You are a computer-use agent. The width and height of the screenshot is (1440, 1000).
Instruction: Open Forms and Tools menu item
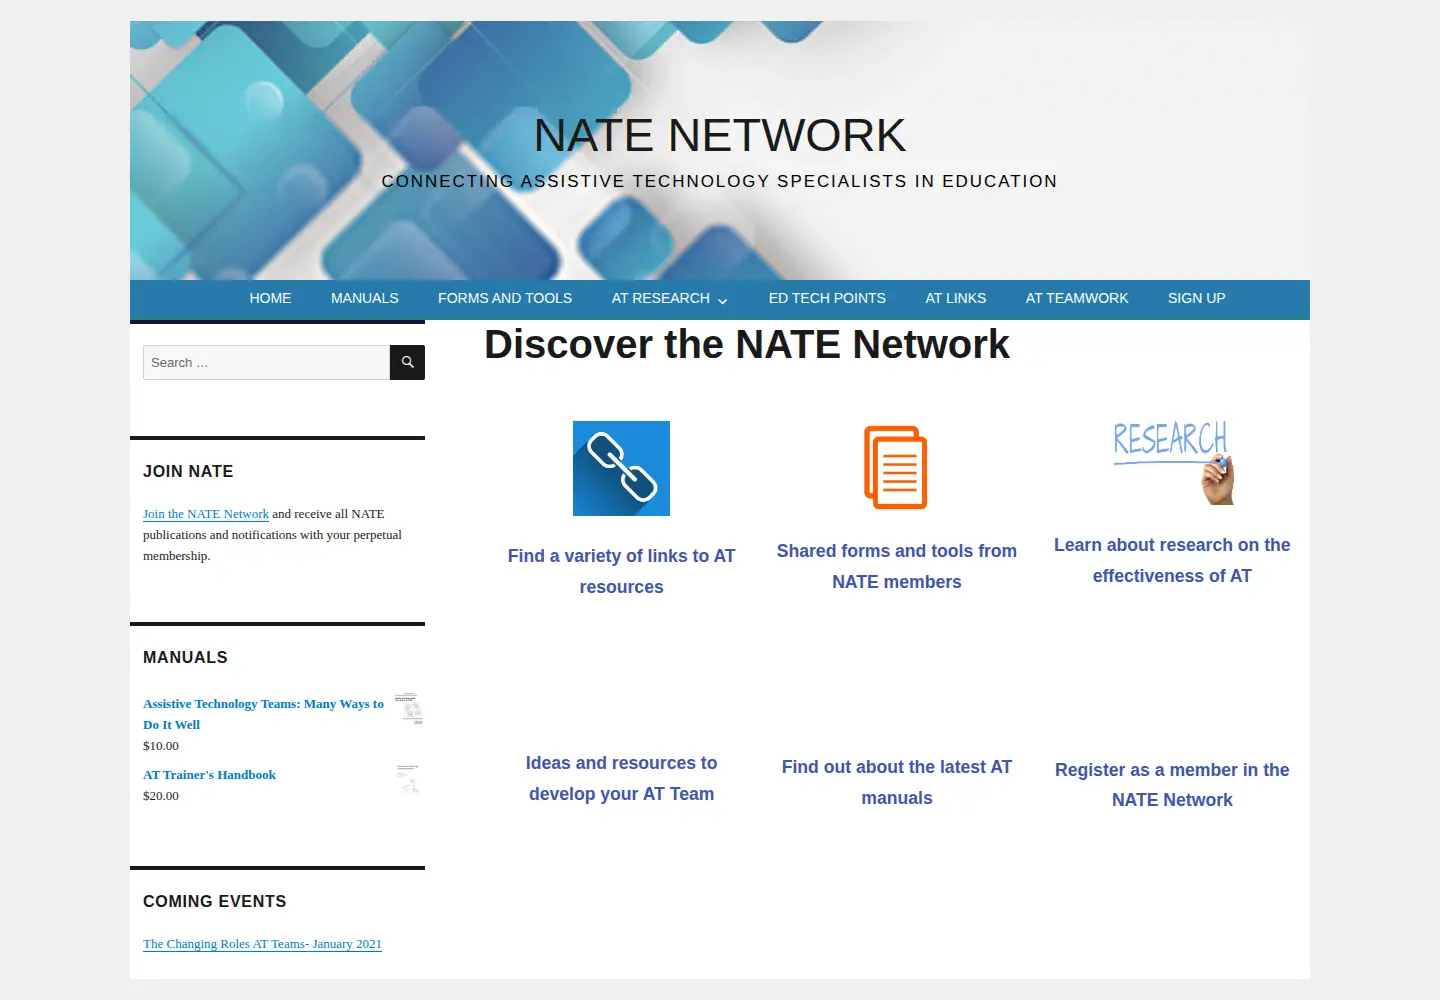(505, 298)
